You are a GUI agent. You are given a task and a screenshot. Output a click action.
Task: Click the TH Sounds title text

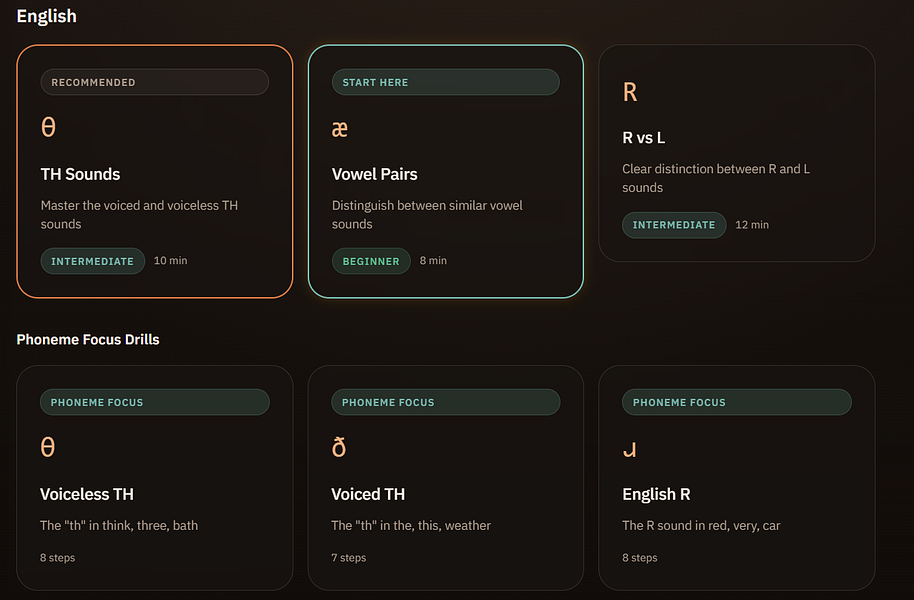(80, 174)
